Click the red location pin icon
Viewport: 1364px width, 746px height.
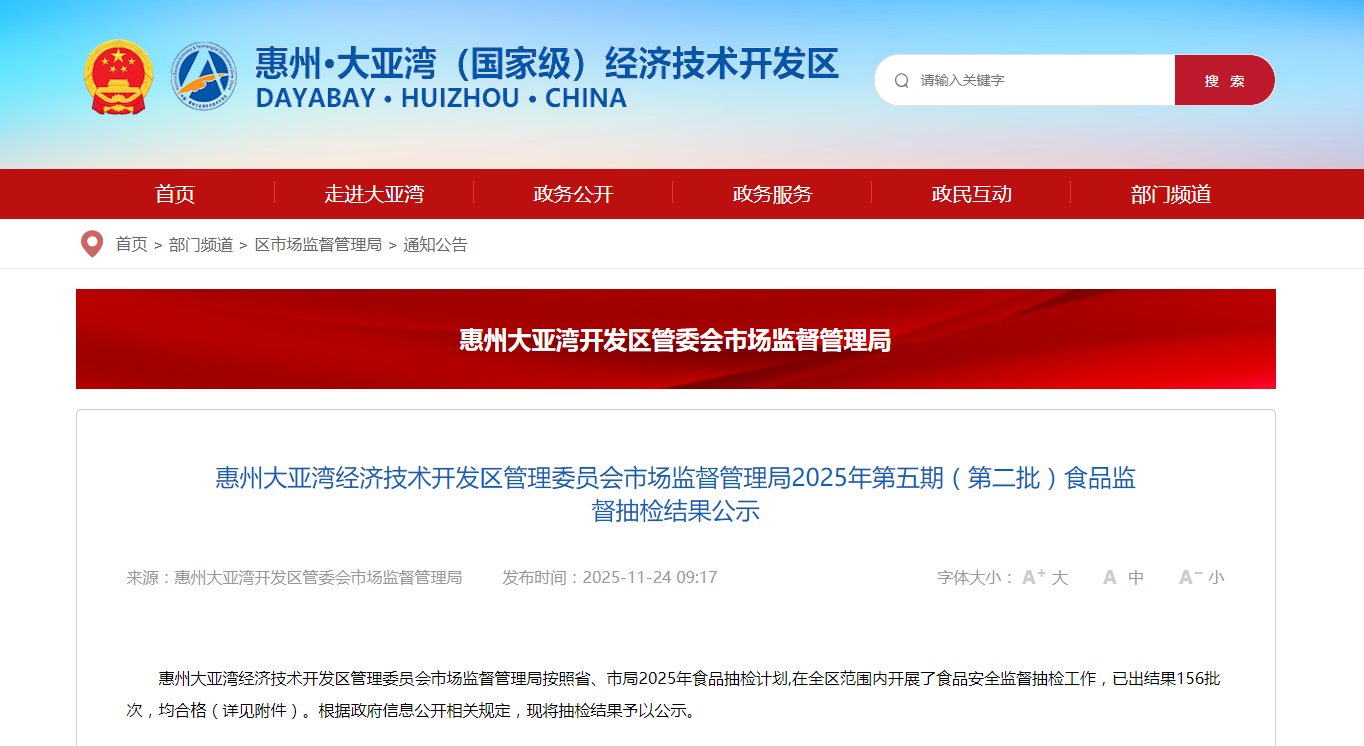(92, 244)
